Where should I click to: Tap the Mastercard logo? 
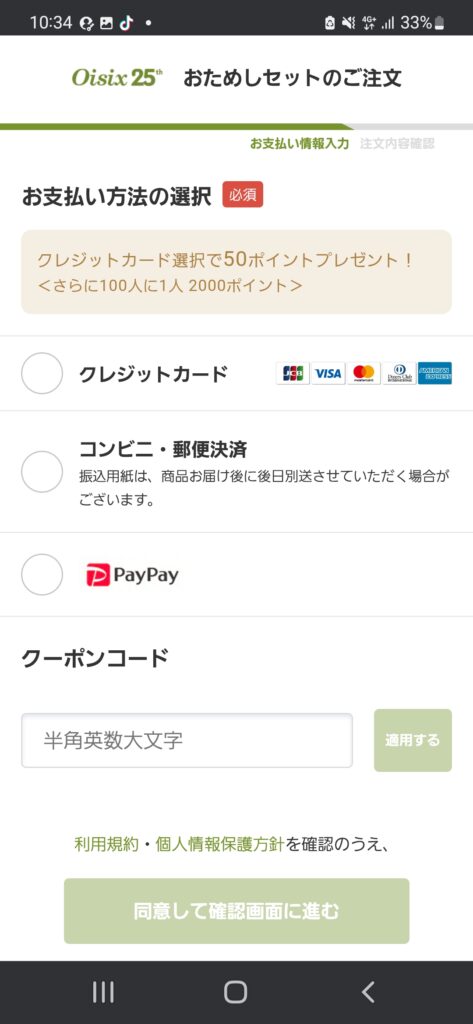pyautogui.click(x=363, y=373)
